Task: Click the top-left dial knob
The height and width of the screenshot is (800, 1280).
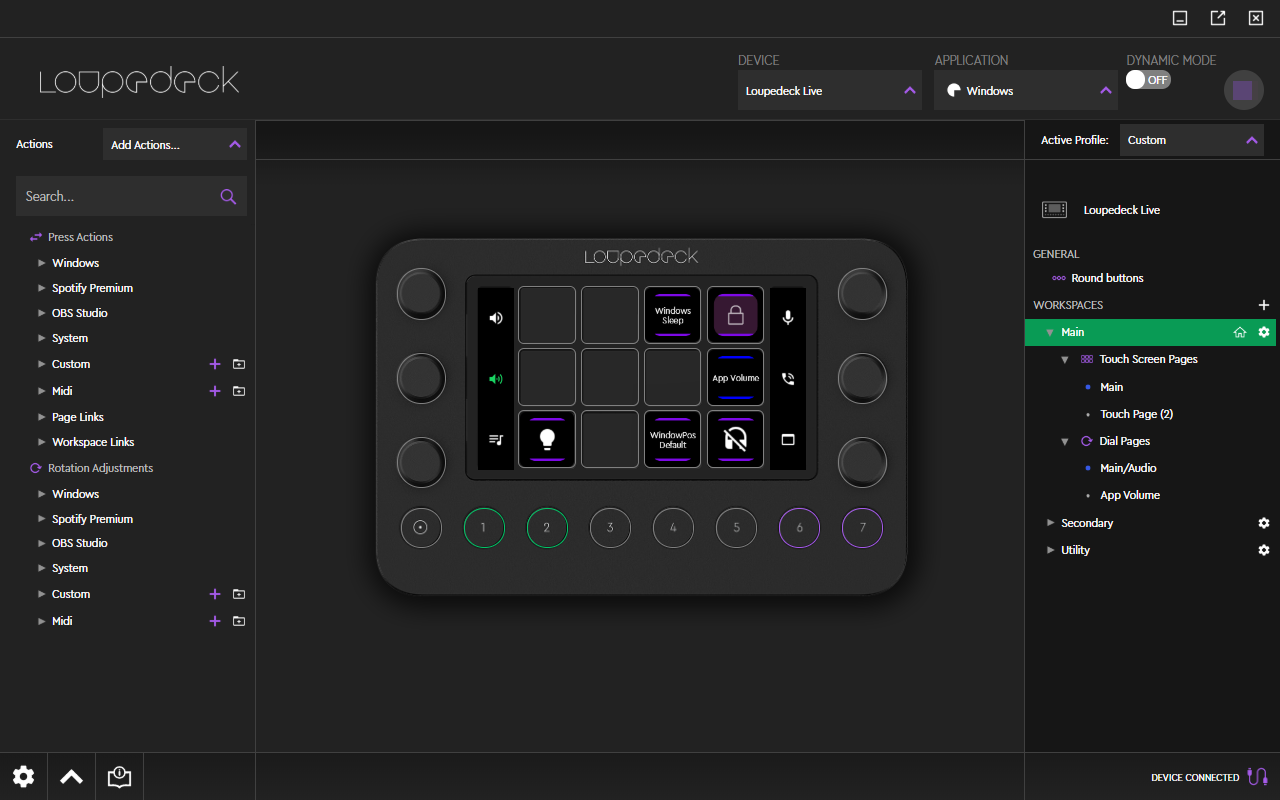Action: (421, 293)
